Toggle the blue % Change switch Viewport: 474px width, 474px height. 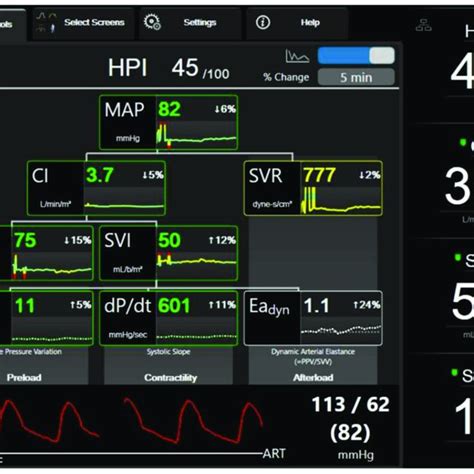(356, 55)
